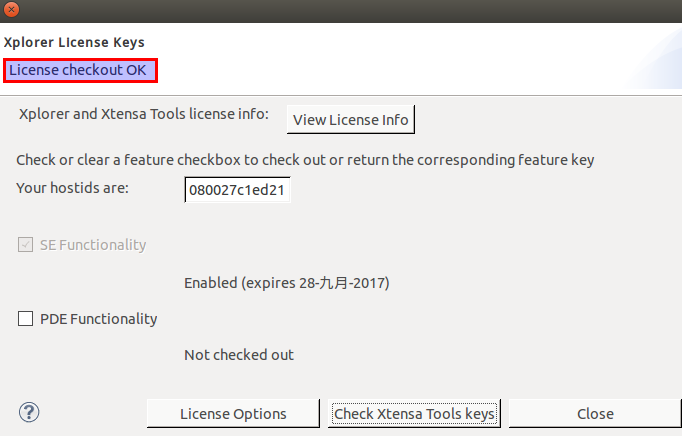Click the help question mark icon
The height and width of the screenshot is (436, 682).
click(29, 412)
